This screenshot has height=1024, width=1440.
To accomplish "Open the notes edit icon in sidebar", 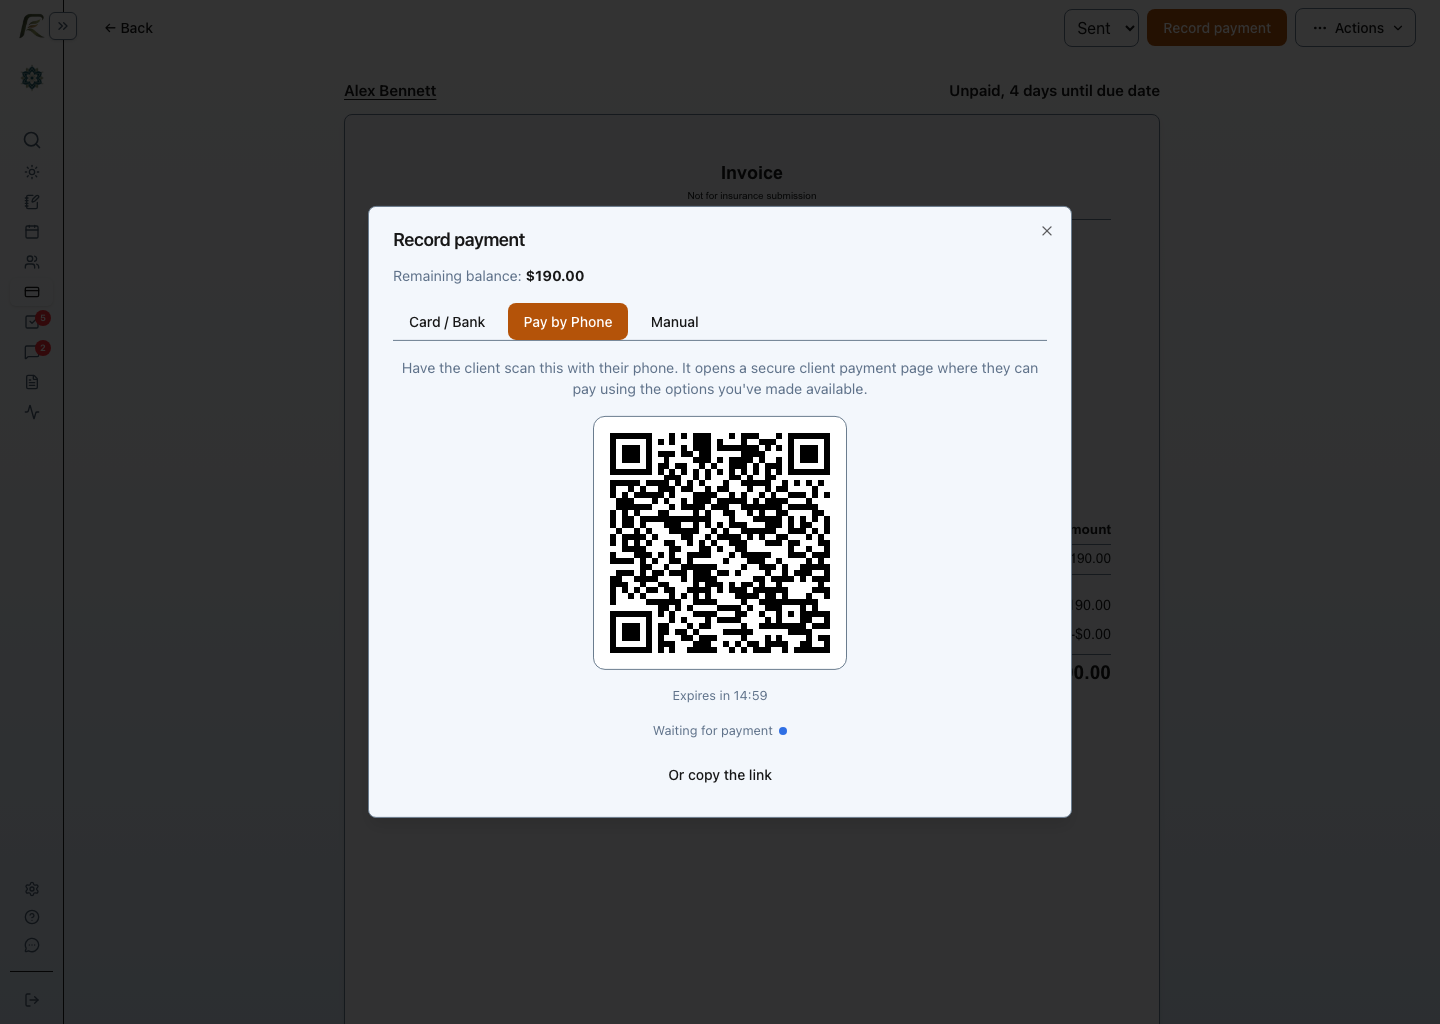I will 32,202.
